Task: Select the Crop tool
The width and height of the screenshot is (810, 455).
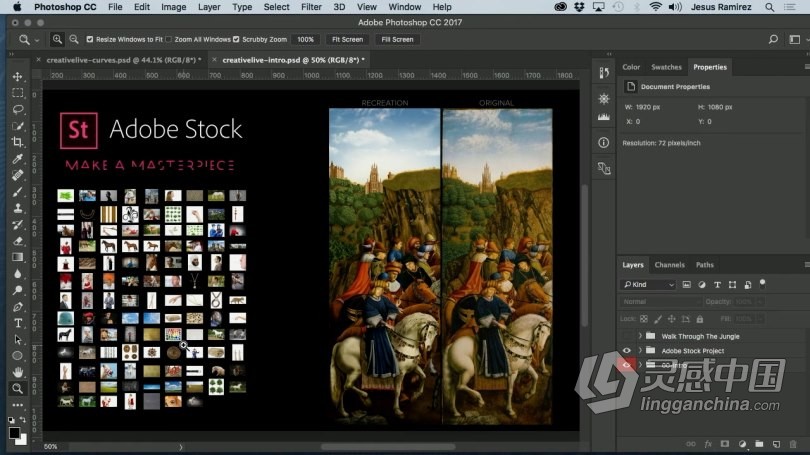Action: (x=18, y=142)
